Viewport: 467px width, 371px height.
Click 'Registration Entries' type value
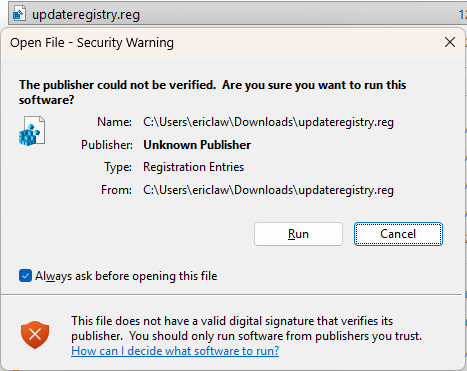click(x=194, y=167)
